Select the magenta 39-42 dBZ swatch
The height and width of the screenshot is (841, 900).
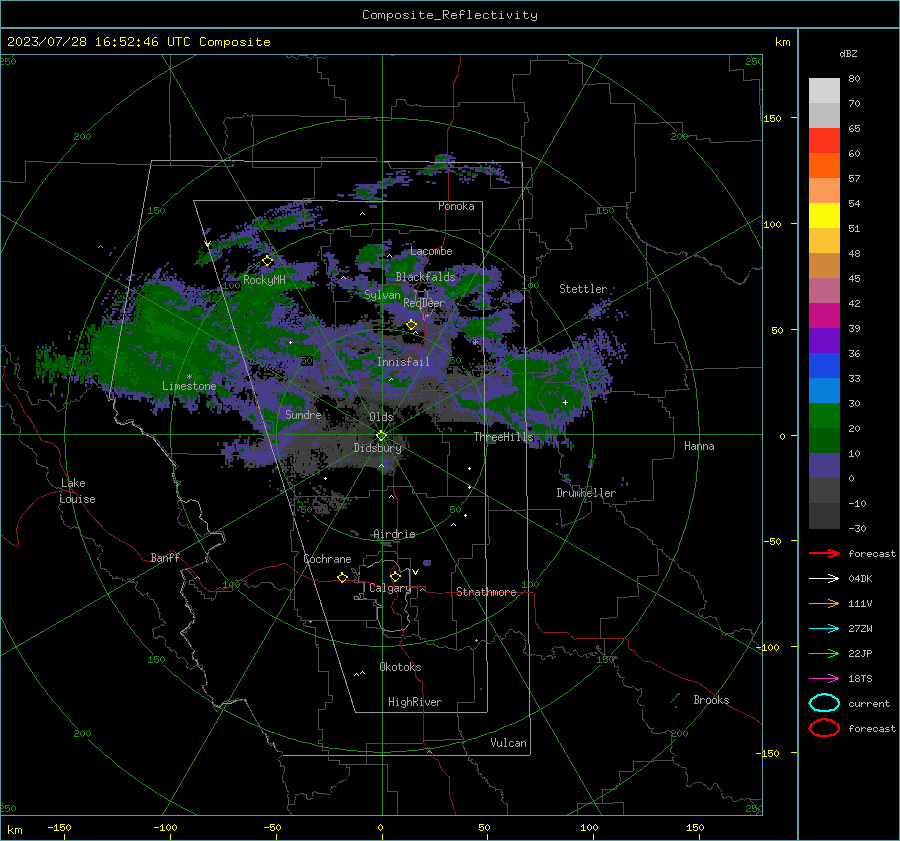(824, 316)
